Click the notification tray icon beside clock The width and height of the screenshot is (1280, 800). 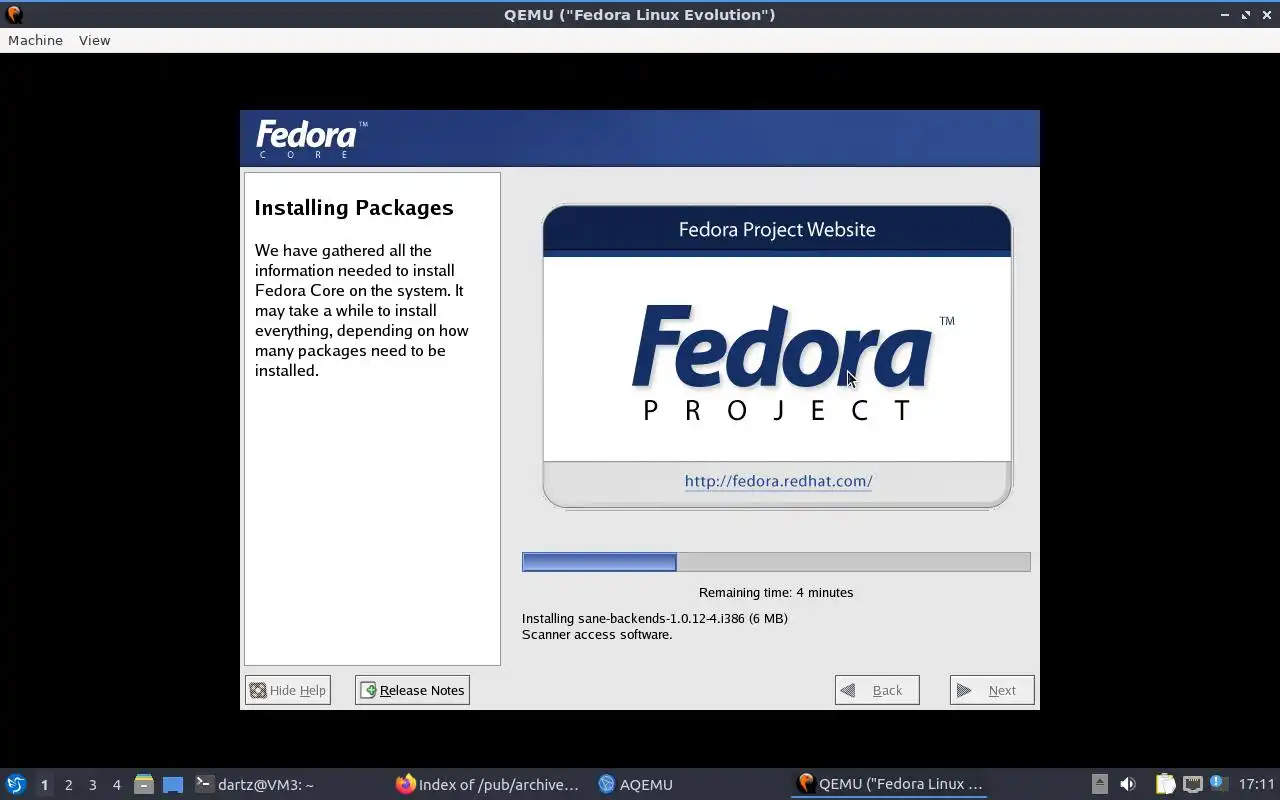(x=1218, y=783)
